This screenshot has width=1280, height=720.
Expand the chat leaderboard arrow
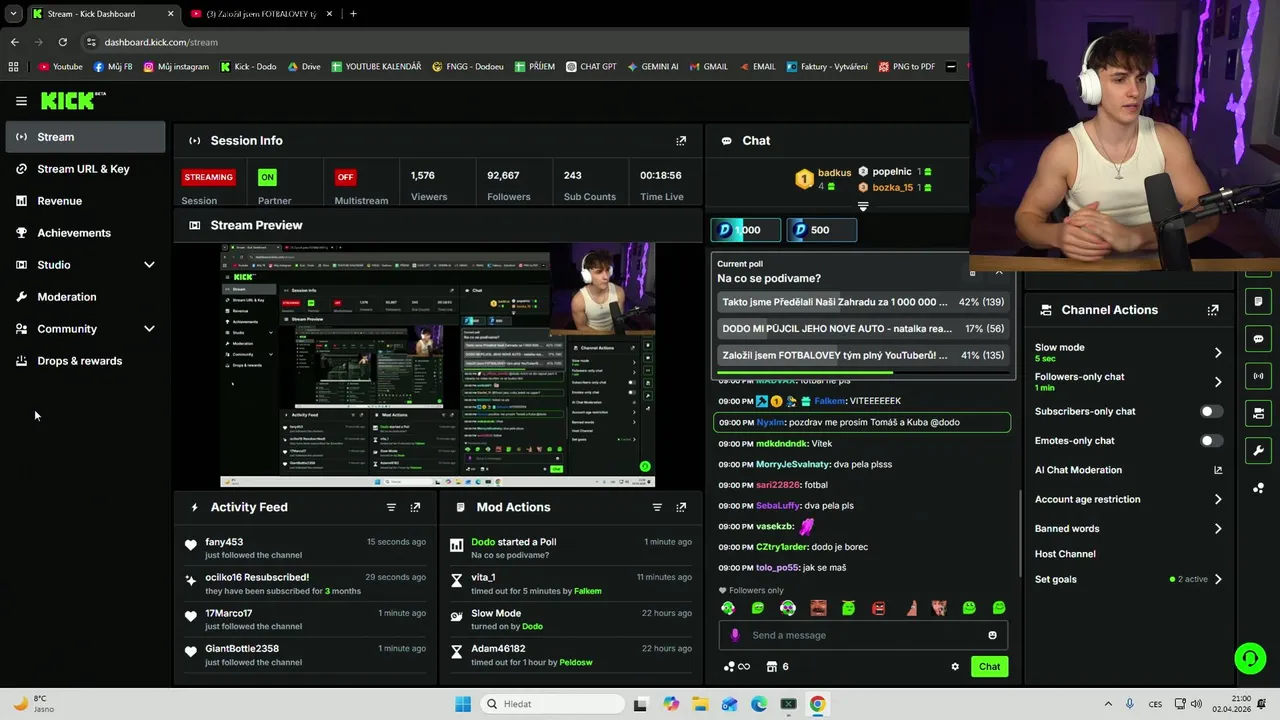tap(863, 206)
